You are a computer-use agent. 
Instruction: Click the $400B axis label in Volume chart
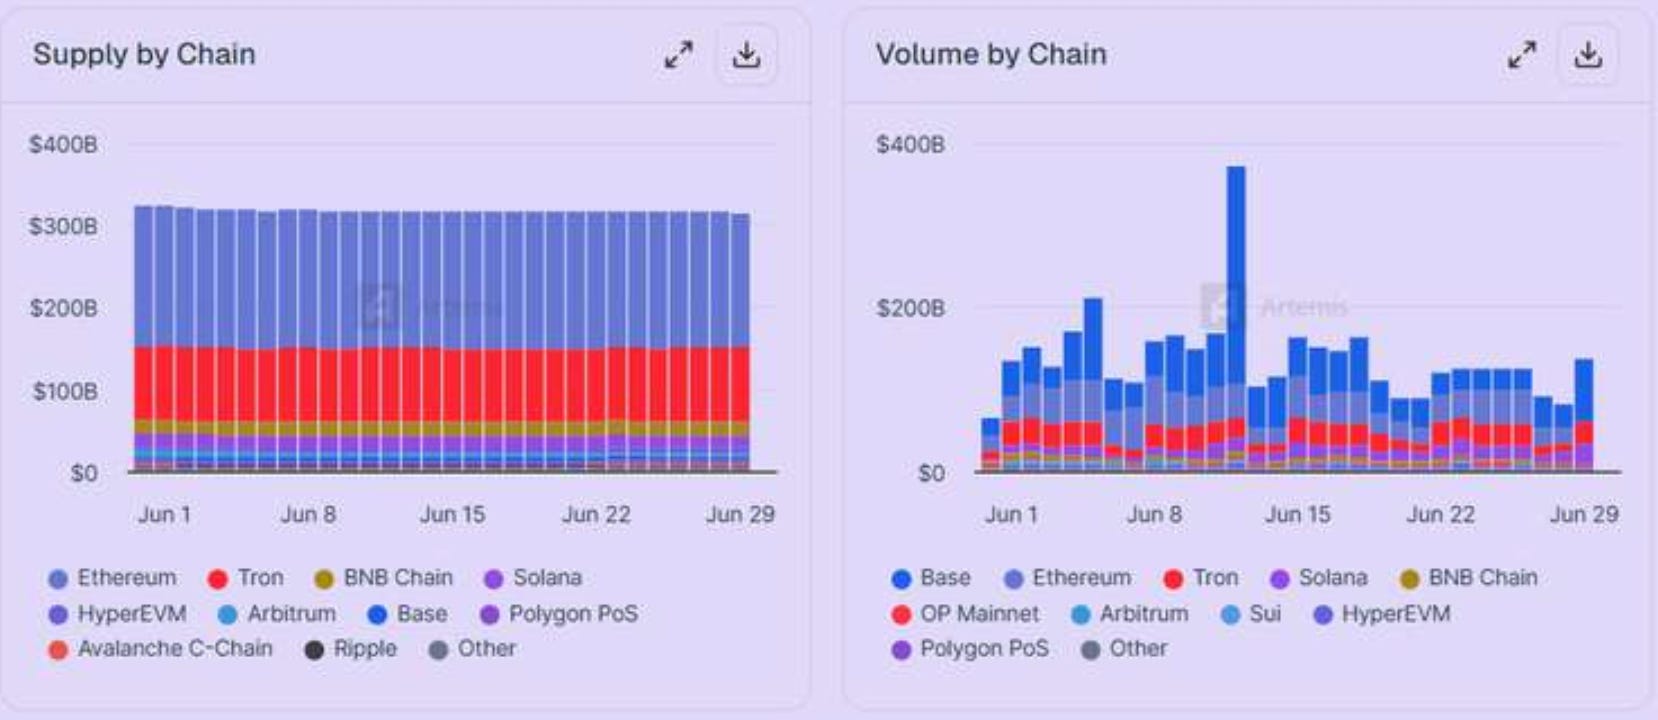pos(910,145)
